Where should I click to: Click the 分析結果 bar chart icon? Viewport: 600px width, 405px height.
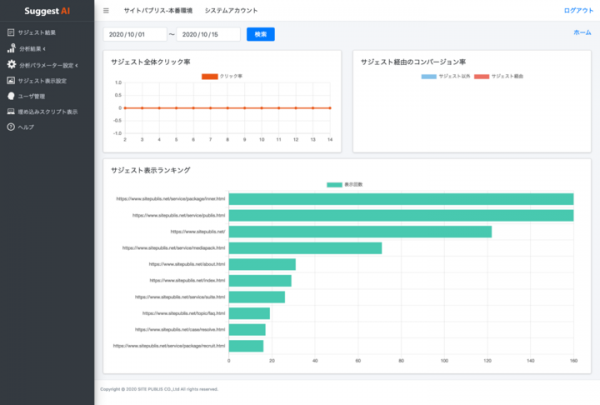tap(11, 48)
